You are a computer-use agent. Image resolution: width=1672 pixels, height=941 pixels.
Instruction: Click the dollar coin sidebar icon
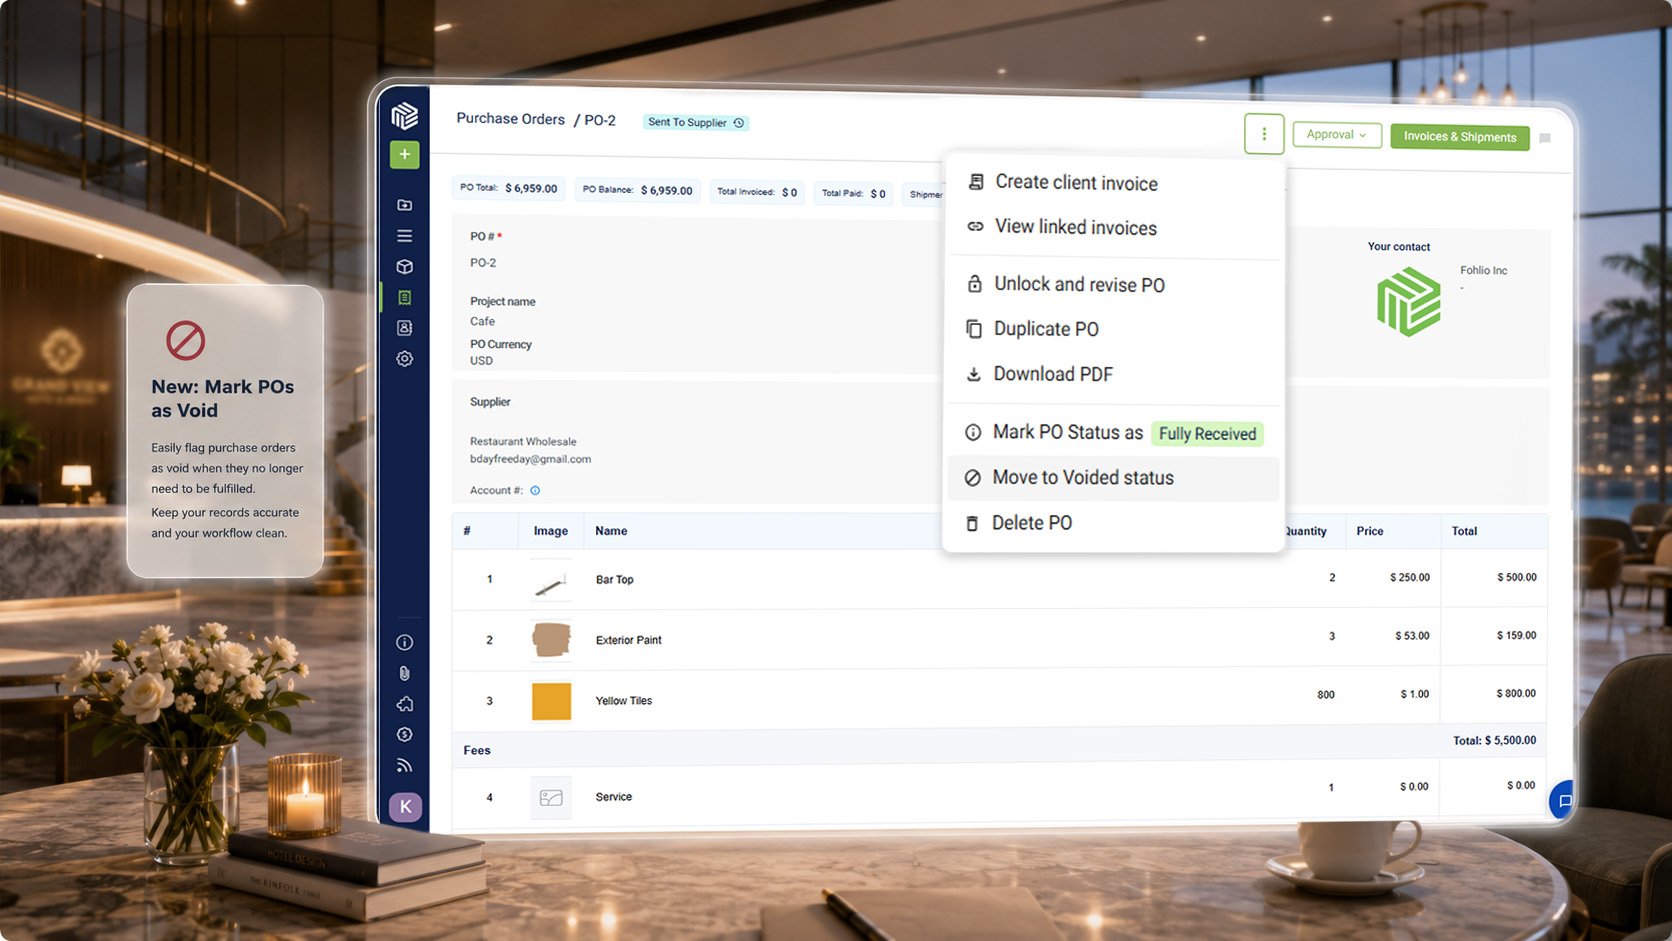(x=404, y=734)
